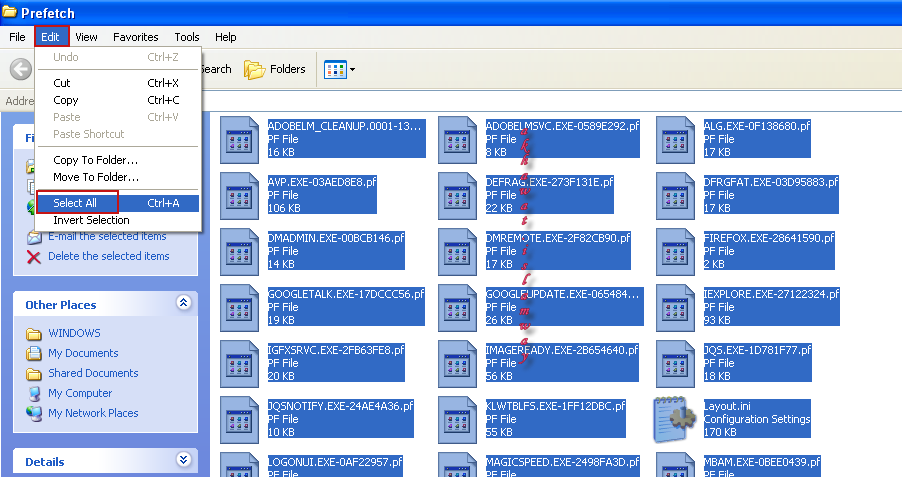Open the Views dropdown arrow
This screenshot has width=902, height=477.
click(353, 70)
